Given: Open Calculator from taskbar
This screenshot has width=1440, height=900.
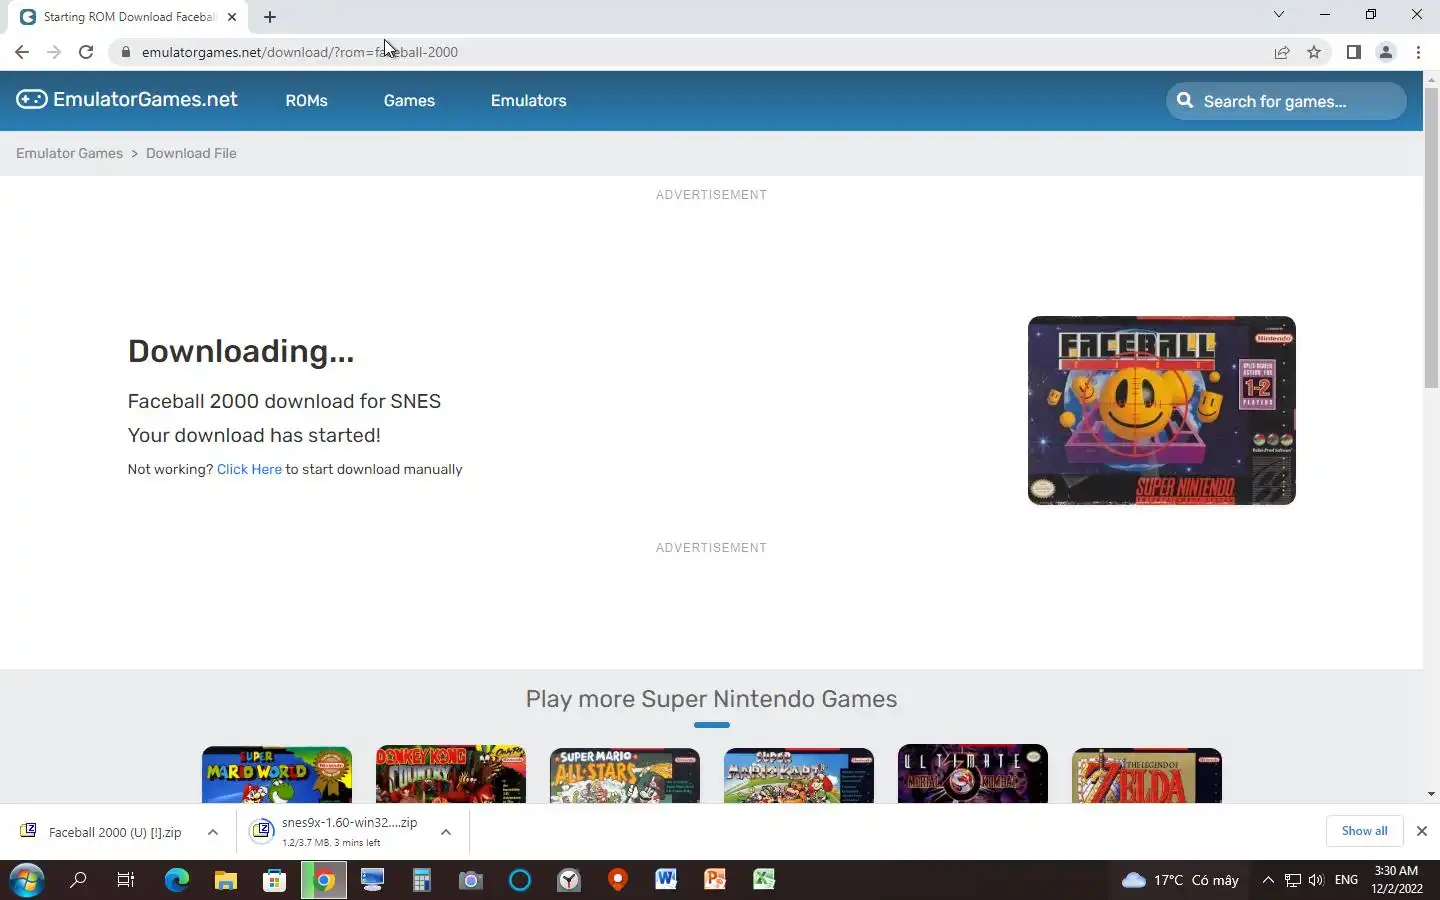Looking at the screenshot, I should click(x=421, y=880).
